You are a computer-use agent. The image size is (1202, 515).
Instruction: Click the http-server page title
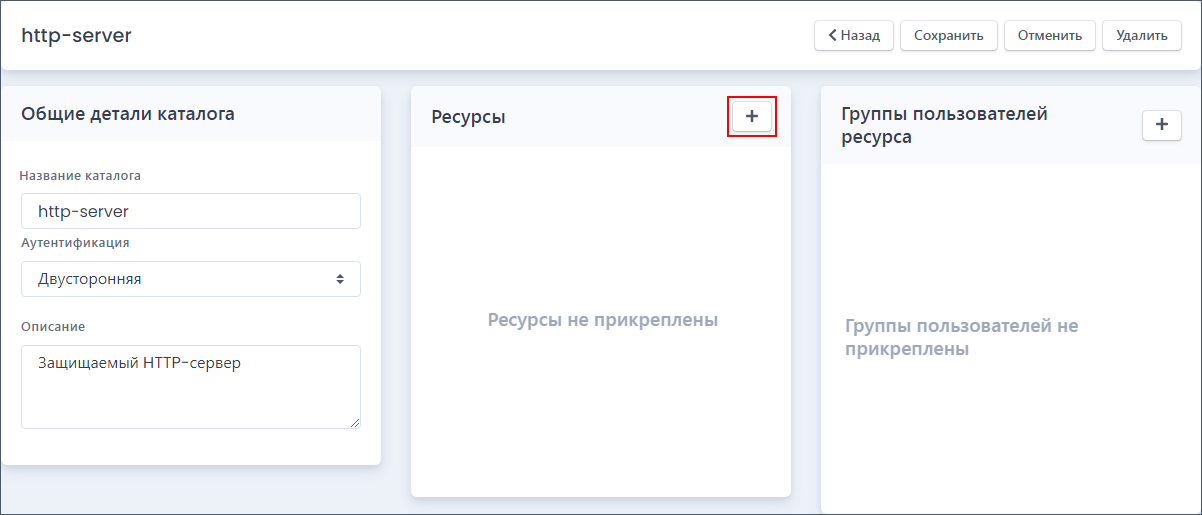click(76, 35)
